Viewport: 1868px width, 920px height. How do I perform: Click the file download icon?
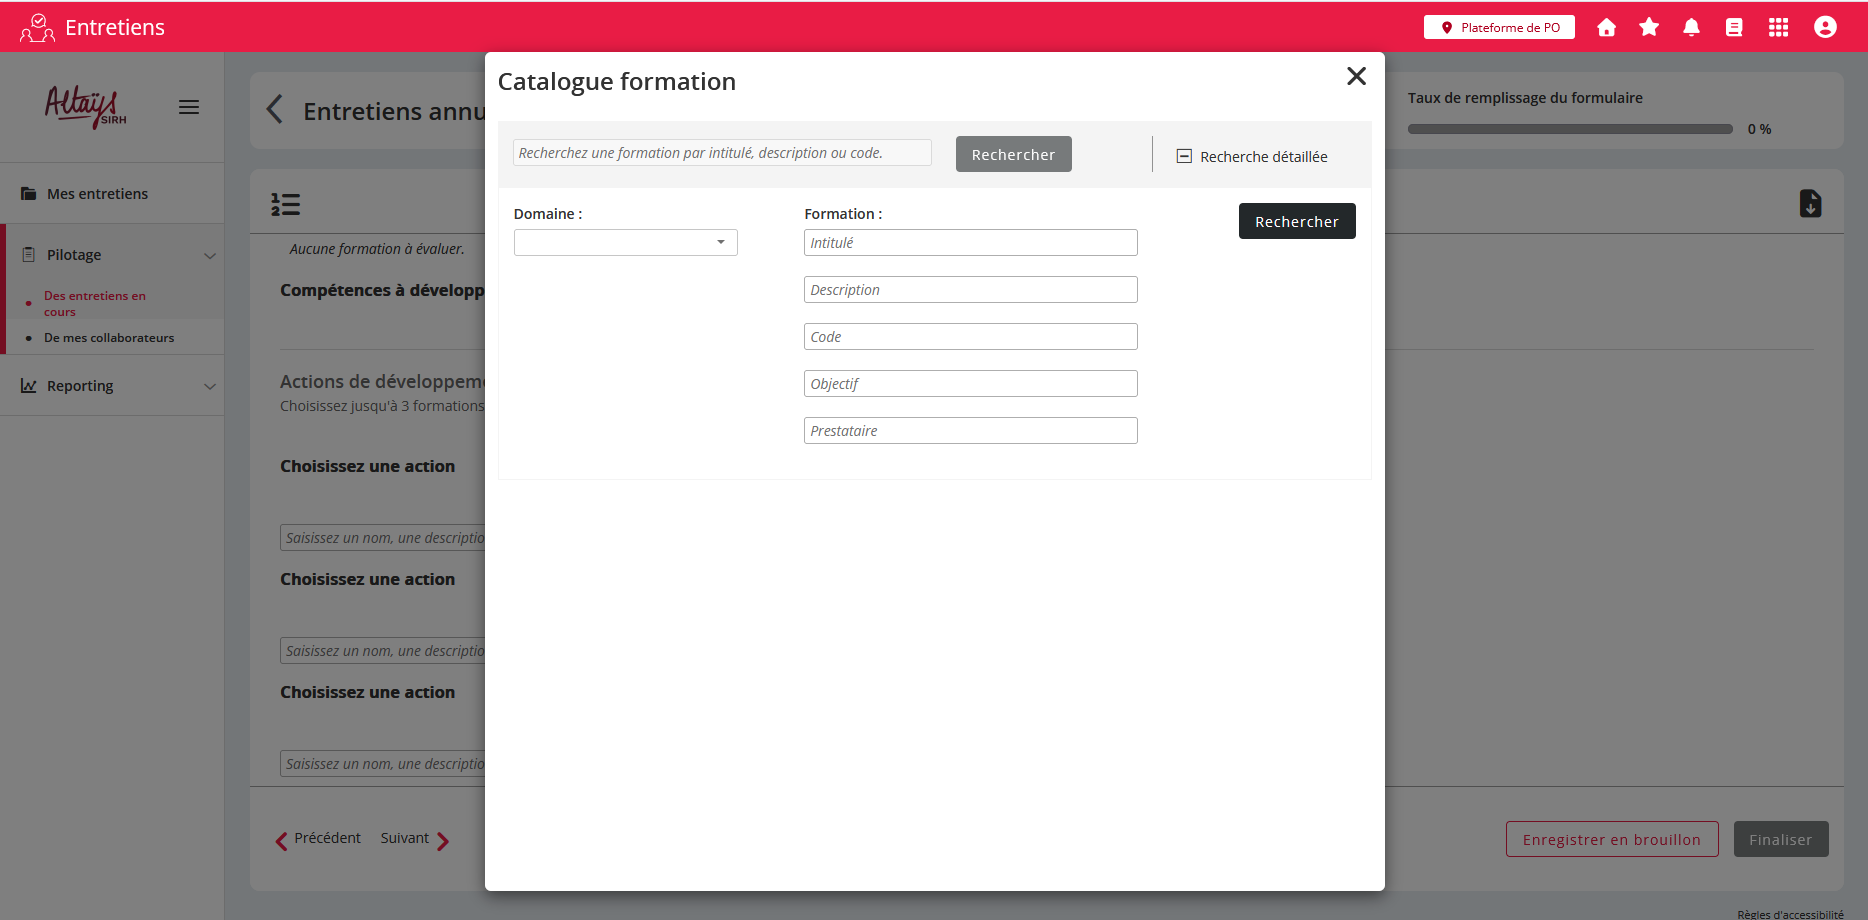click(1810, 204)
